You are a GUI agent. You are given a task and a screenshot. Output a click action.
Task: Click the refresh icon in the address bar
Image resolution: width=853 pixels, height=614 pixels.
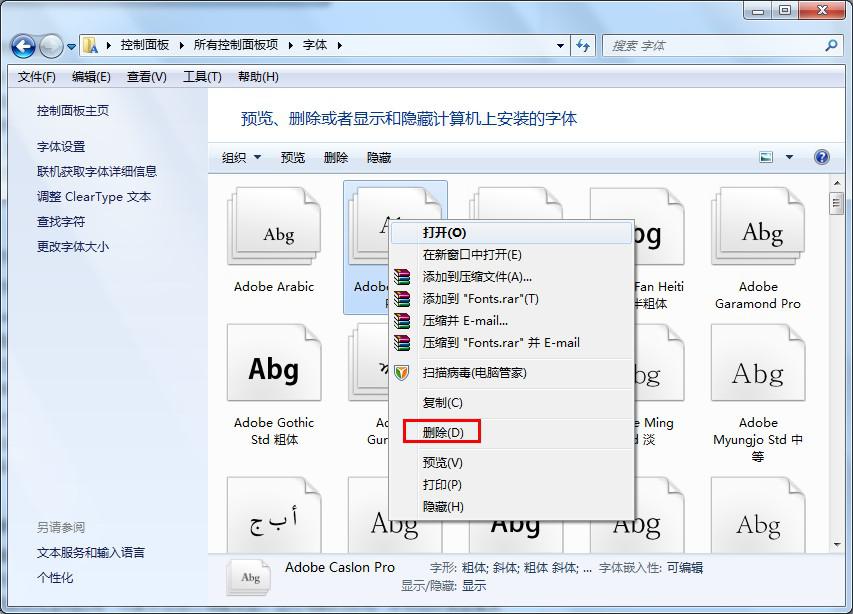[x=581, y=45]
